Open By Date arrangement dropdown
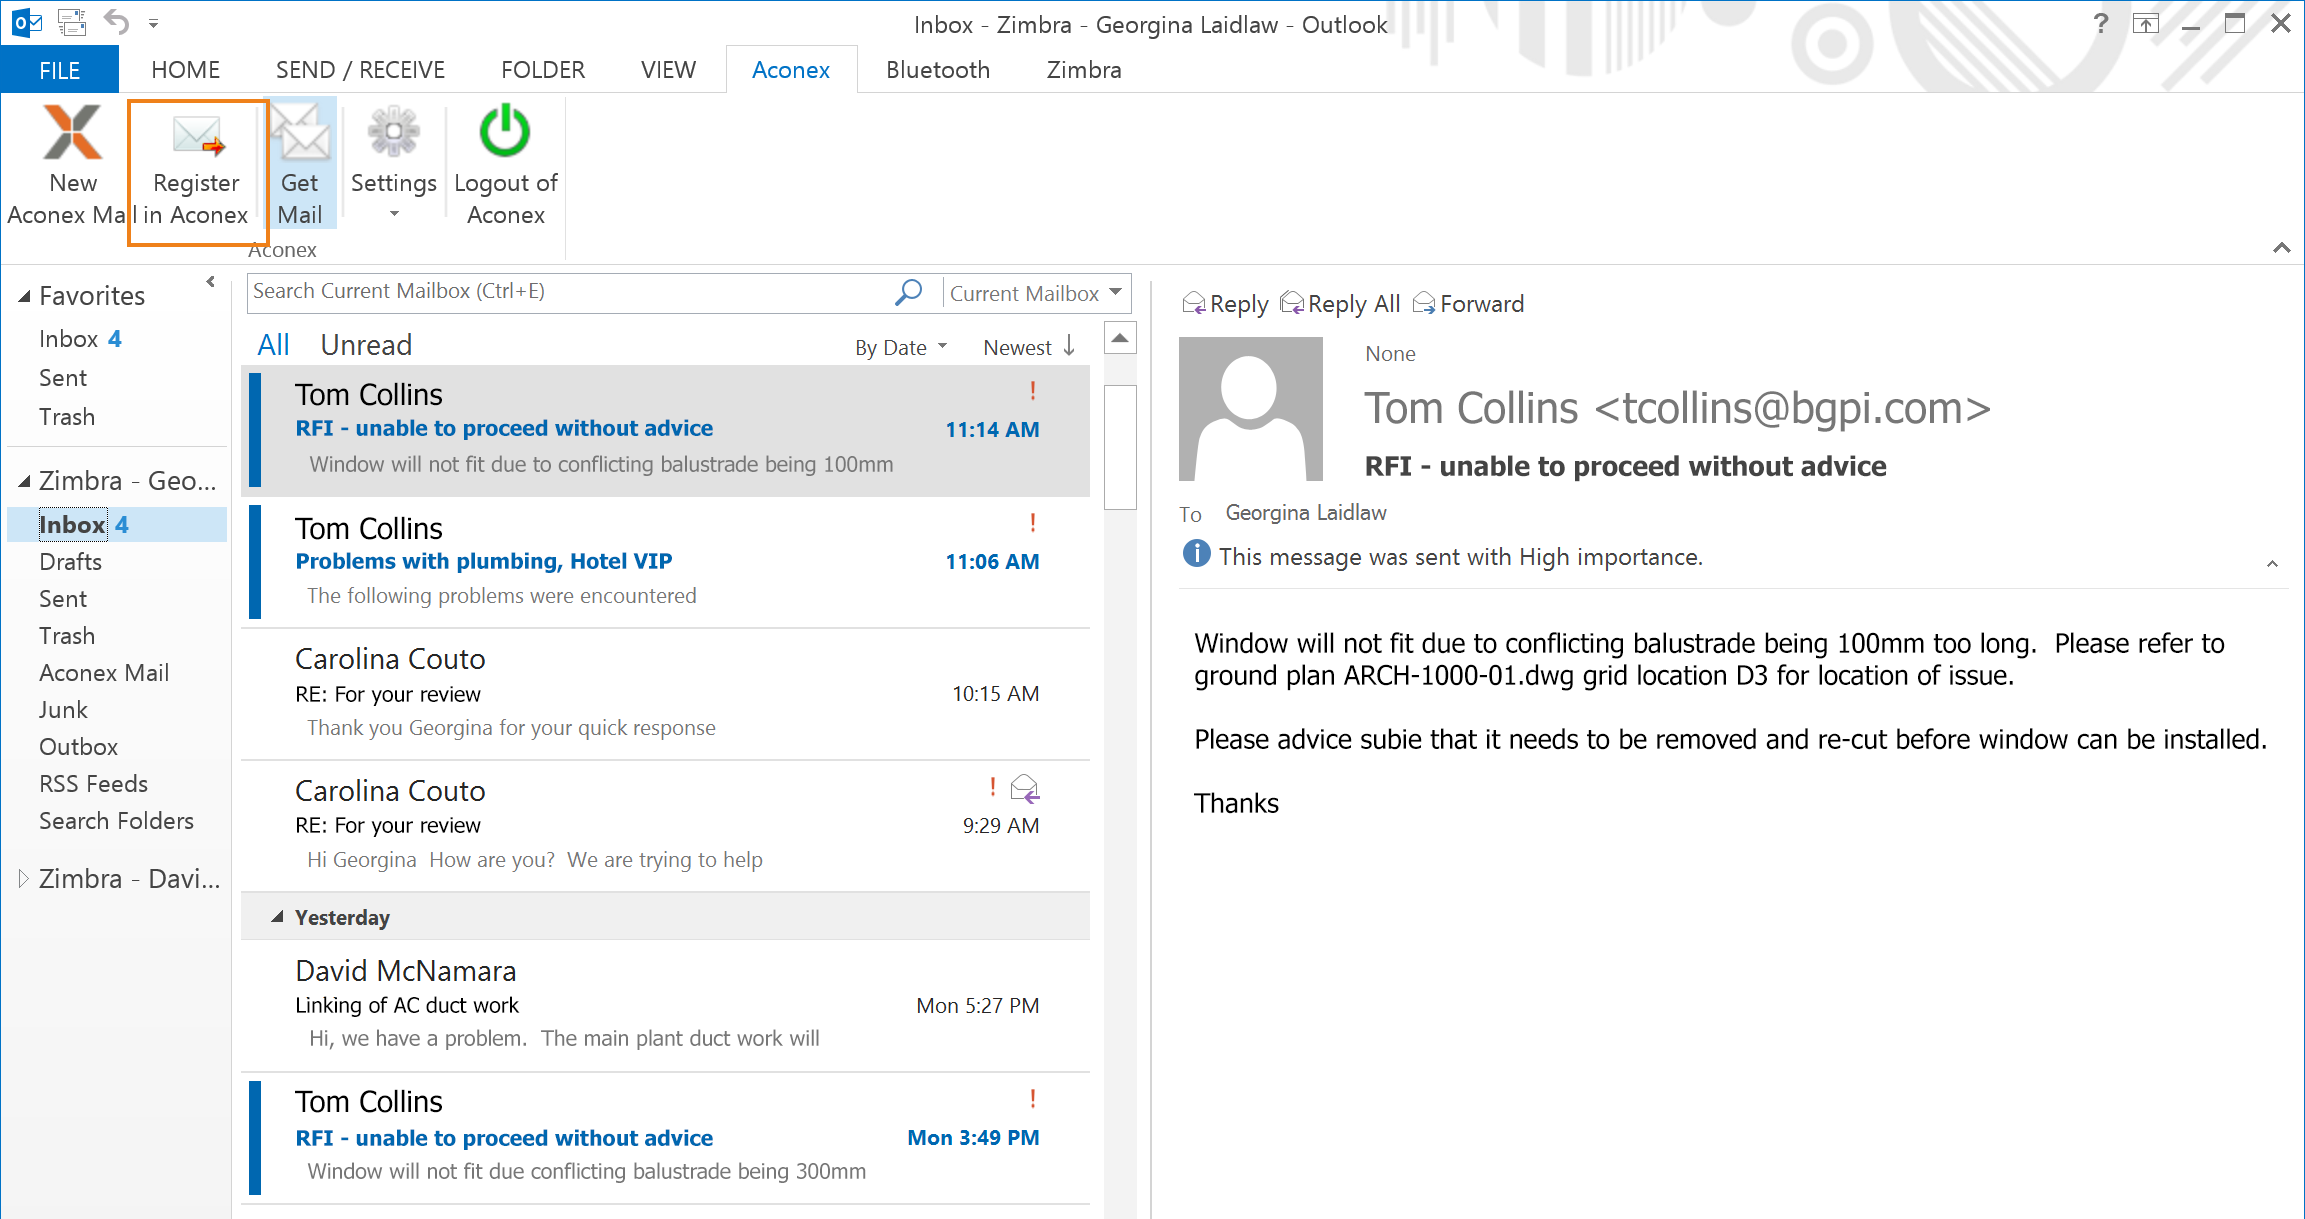Image resolution: width=2305 pixels, height=1219 pixels. (900, 347)
